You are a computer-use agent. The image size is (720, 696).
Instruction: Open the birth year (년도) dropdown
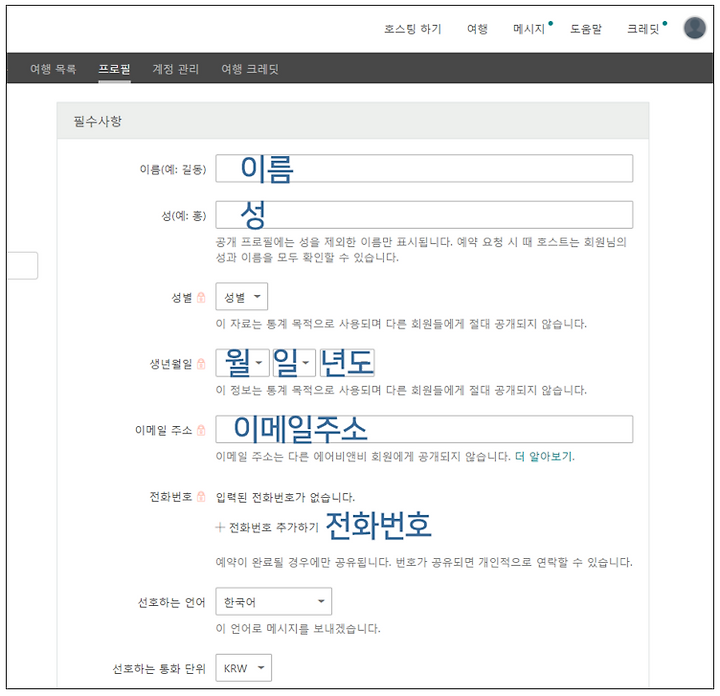click(347, 363)
